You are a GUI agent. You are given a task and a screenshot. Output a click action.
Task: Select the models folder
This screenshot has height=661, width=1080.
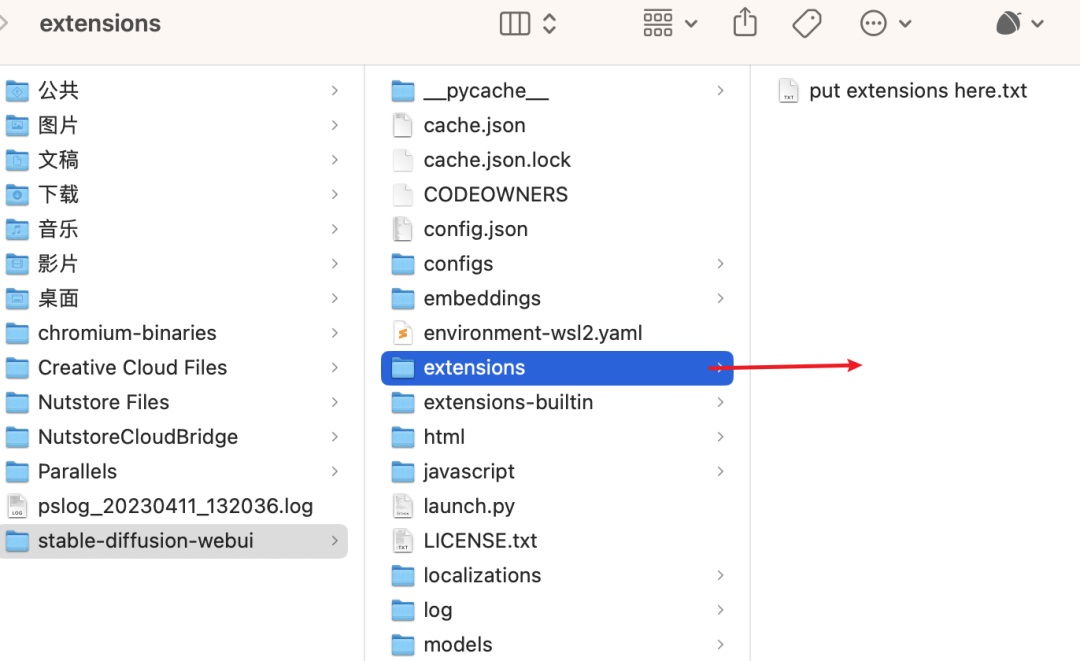pyautogui.click(x=457, y=645)
